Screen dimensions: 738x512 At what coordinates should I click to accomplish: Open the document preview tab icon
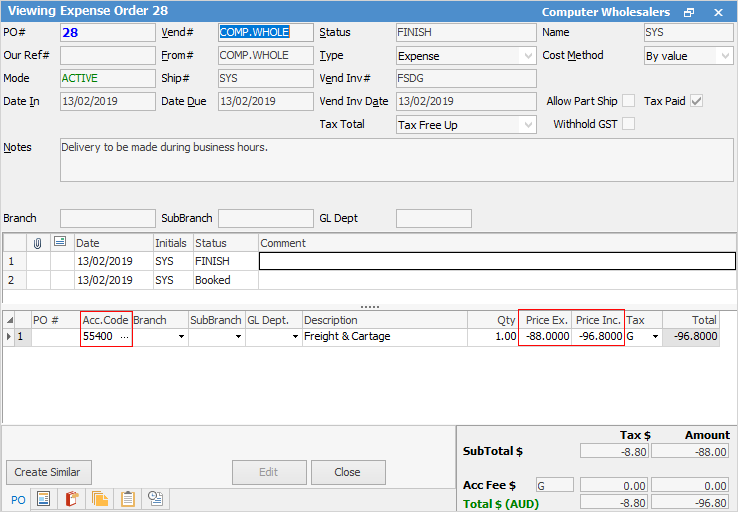(x=44, y=498)
